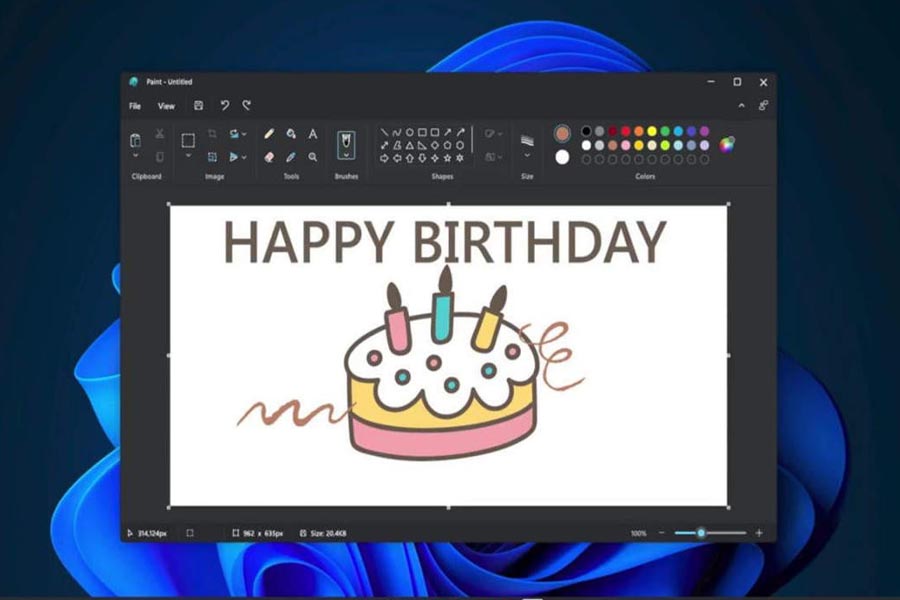
Task: Select the Eraser tool
Action: click(x=269, y=157)
